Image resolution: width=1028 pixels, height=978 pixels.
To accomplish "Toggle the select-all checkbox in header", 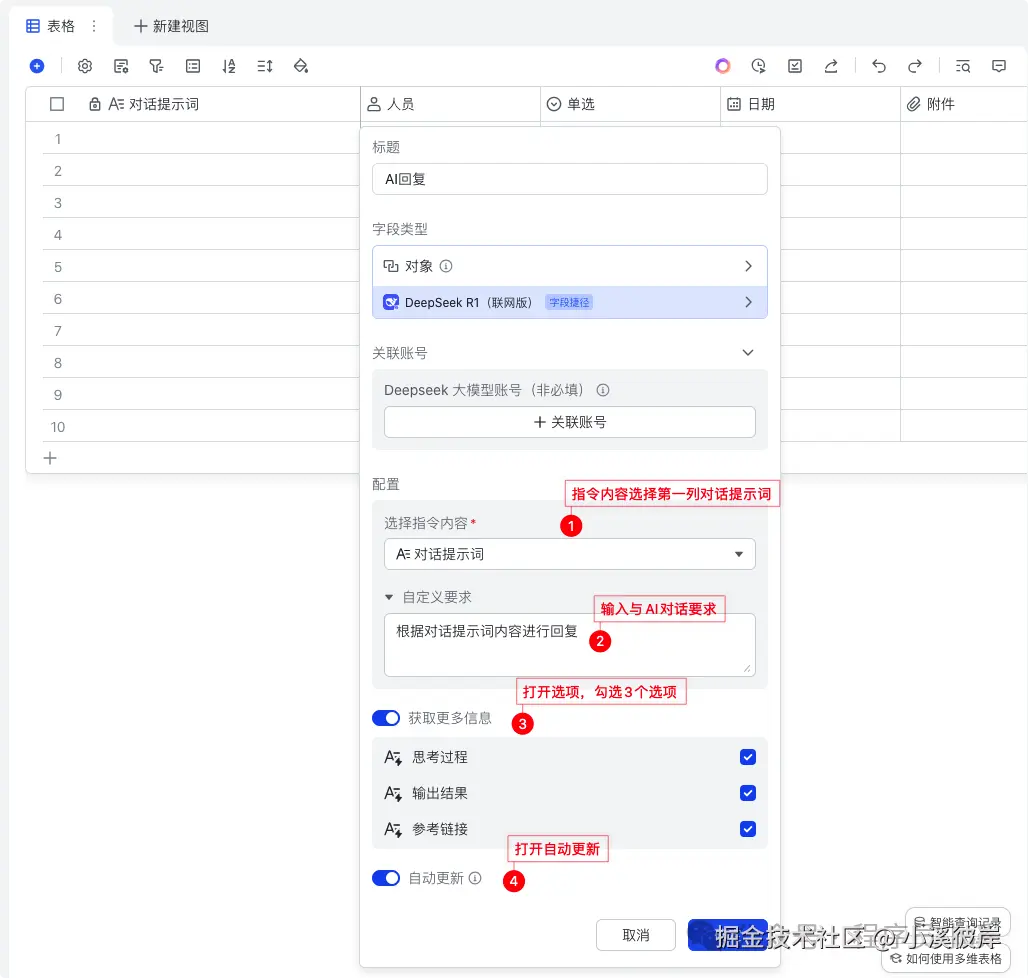I will pos(57,104).
